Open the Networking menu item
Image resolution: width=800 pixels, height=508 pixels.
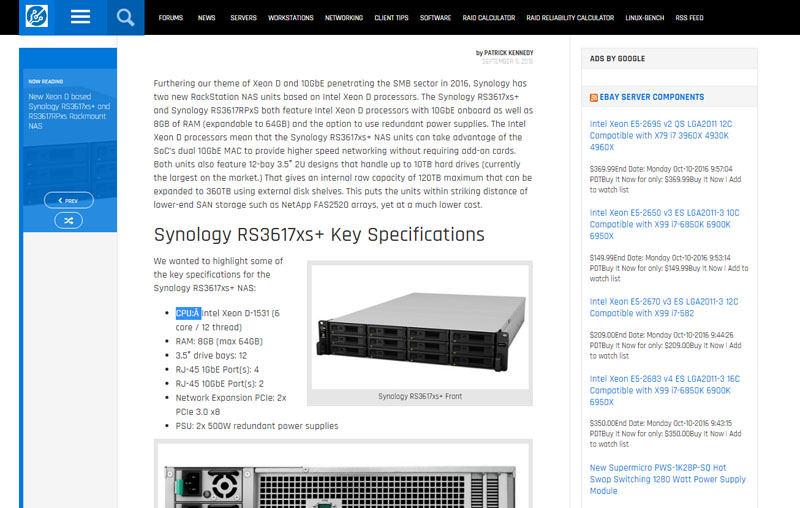point(344,18)
